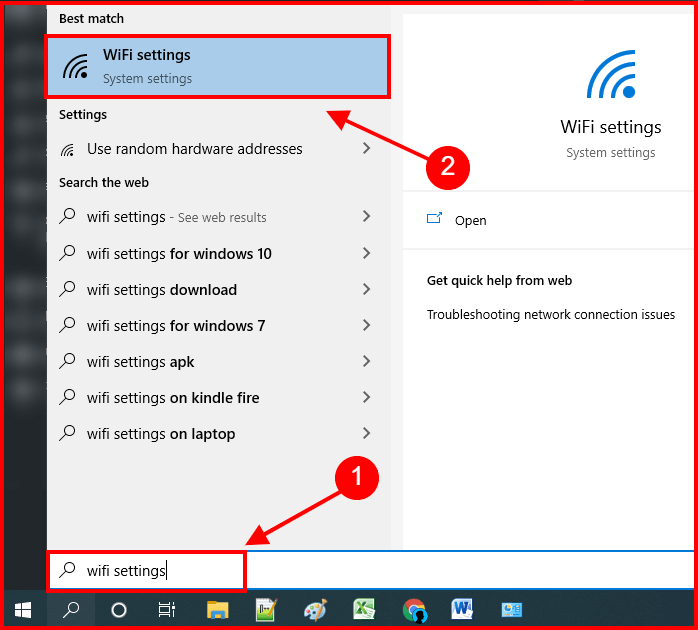Viewport: 698px width, 630px height.
Task: Click the Best match header
Action: click(x=91, y=19)
